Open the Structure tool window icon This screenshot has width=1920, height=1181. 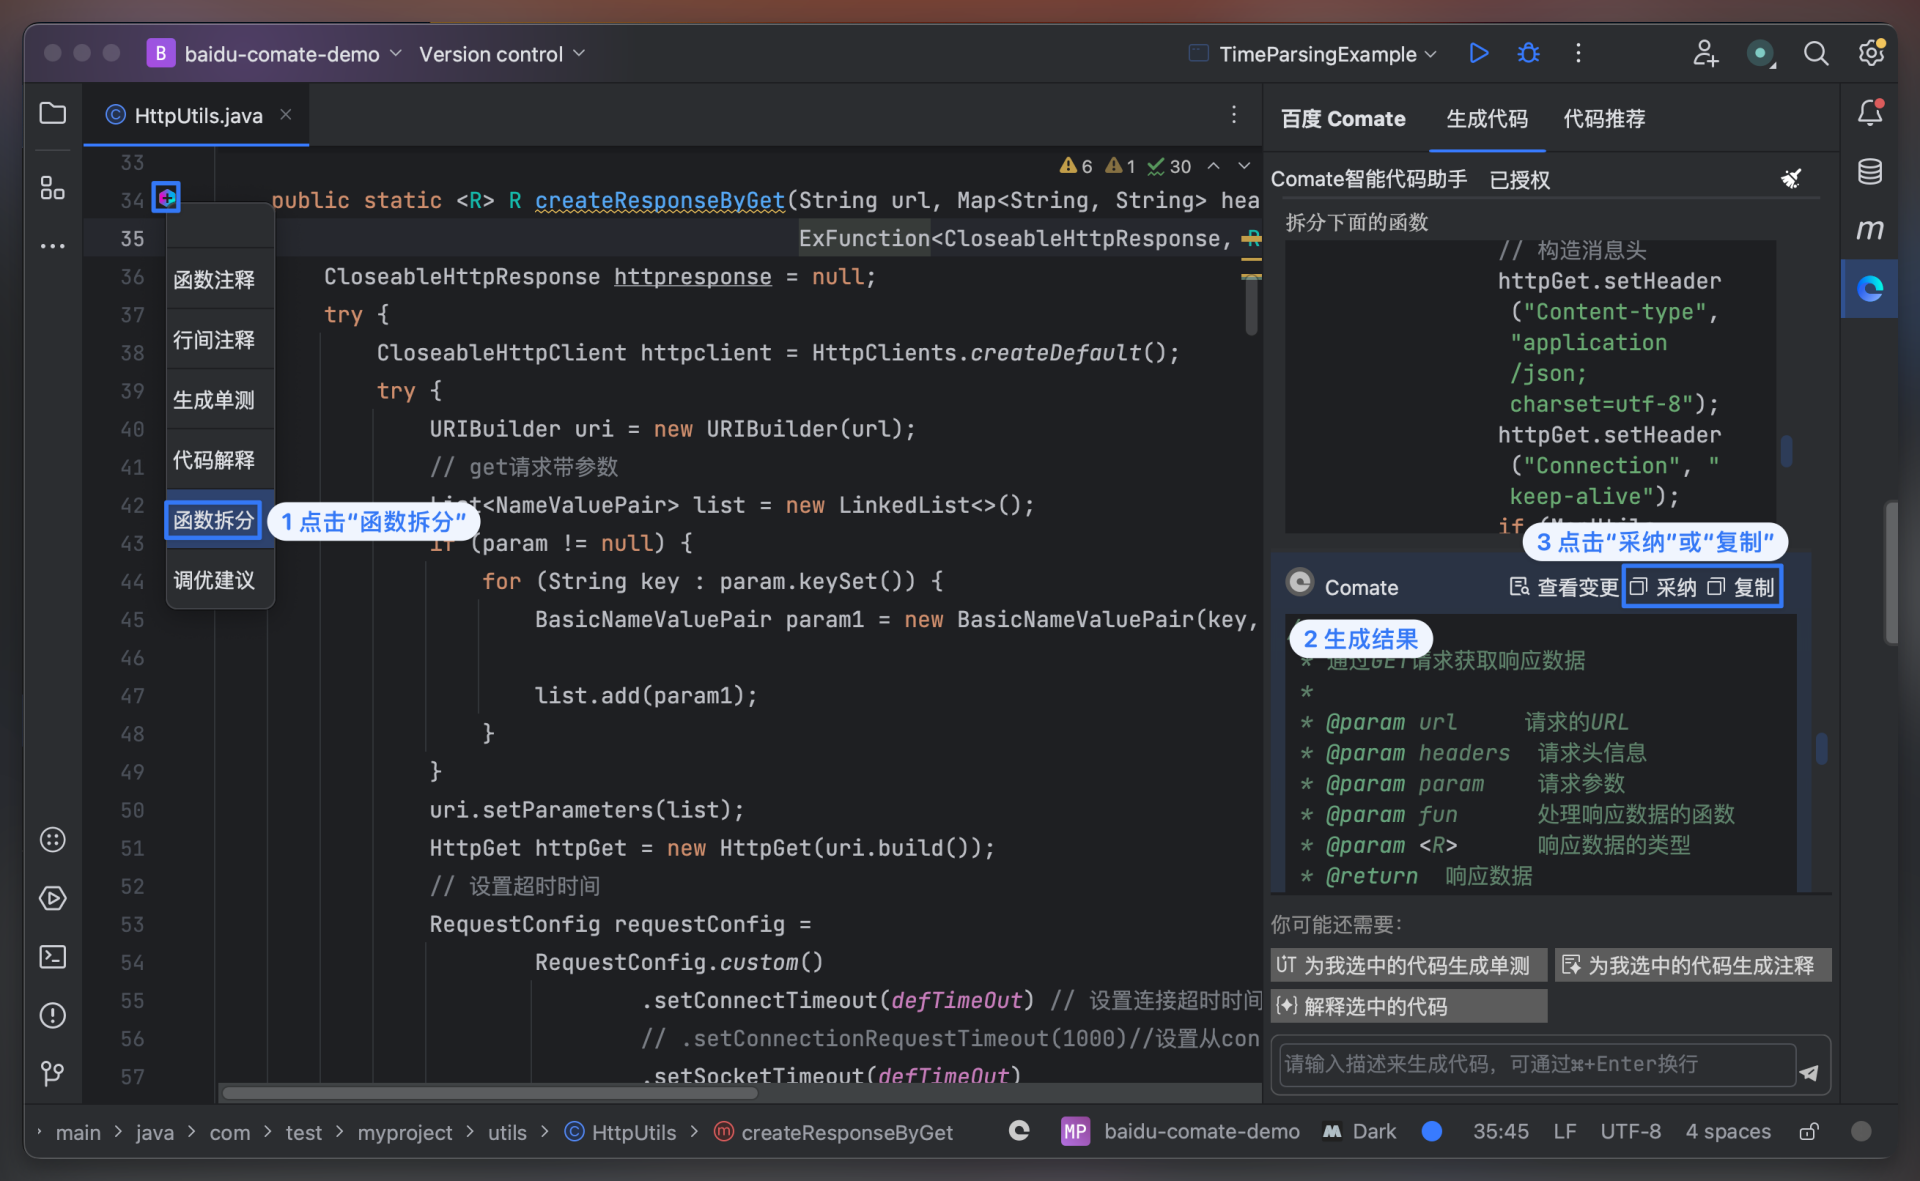(53, 187)
